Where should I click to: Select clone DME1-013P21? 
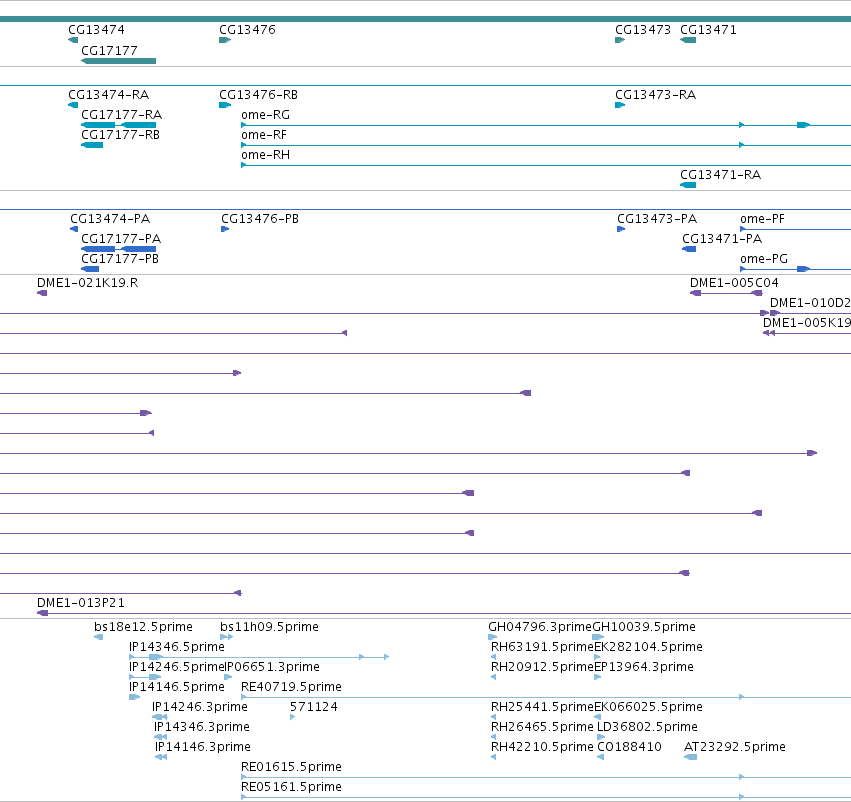tap(80, 603)
